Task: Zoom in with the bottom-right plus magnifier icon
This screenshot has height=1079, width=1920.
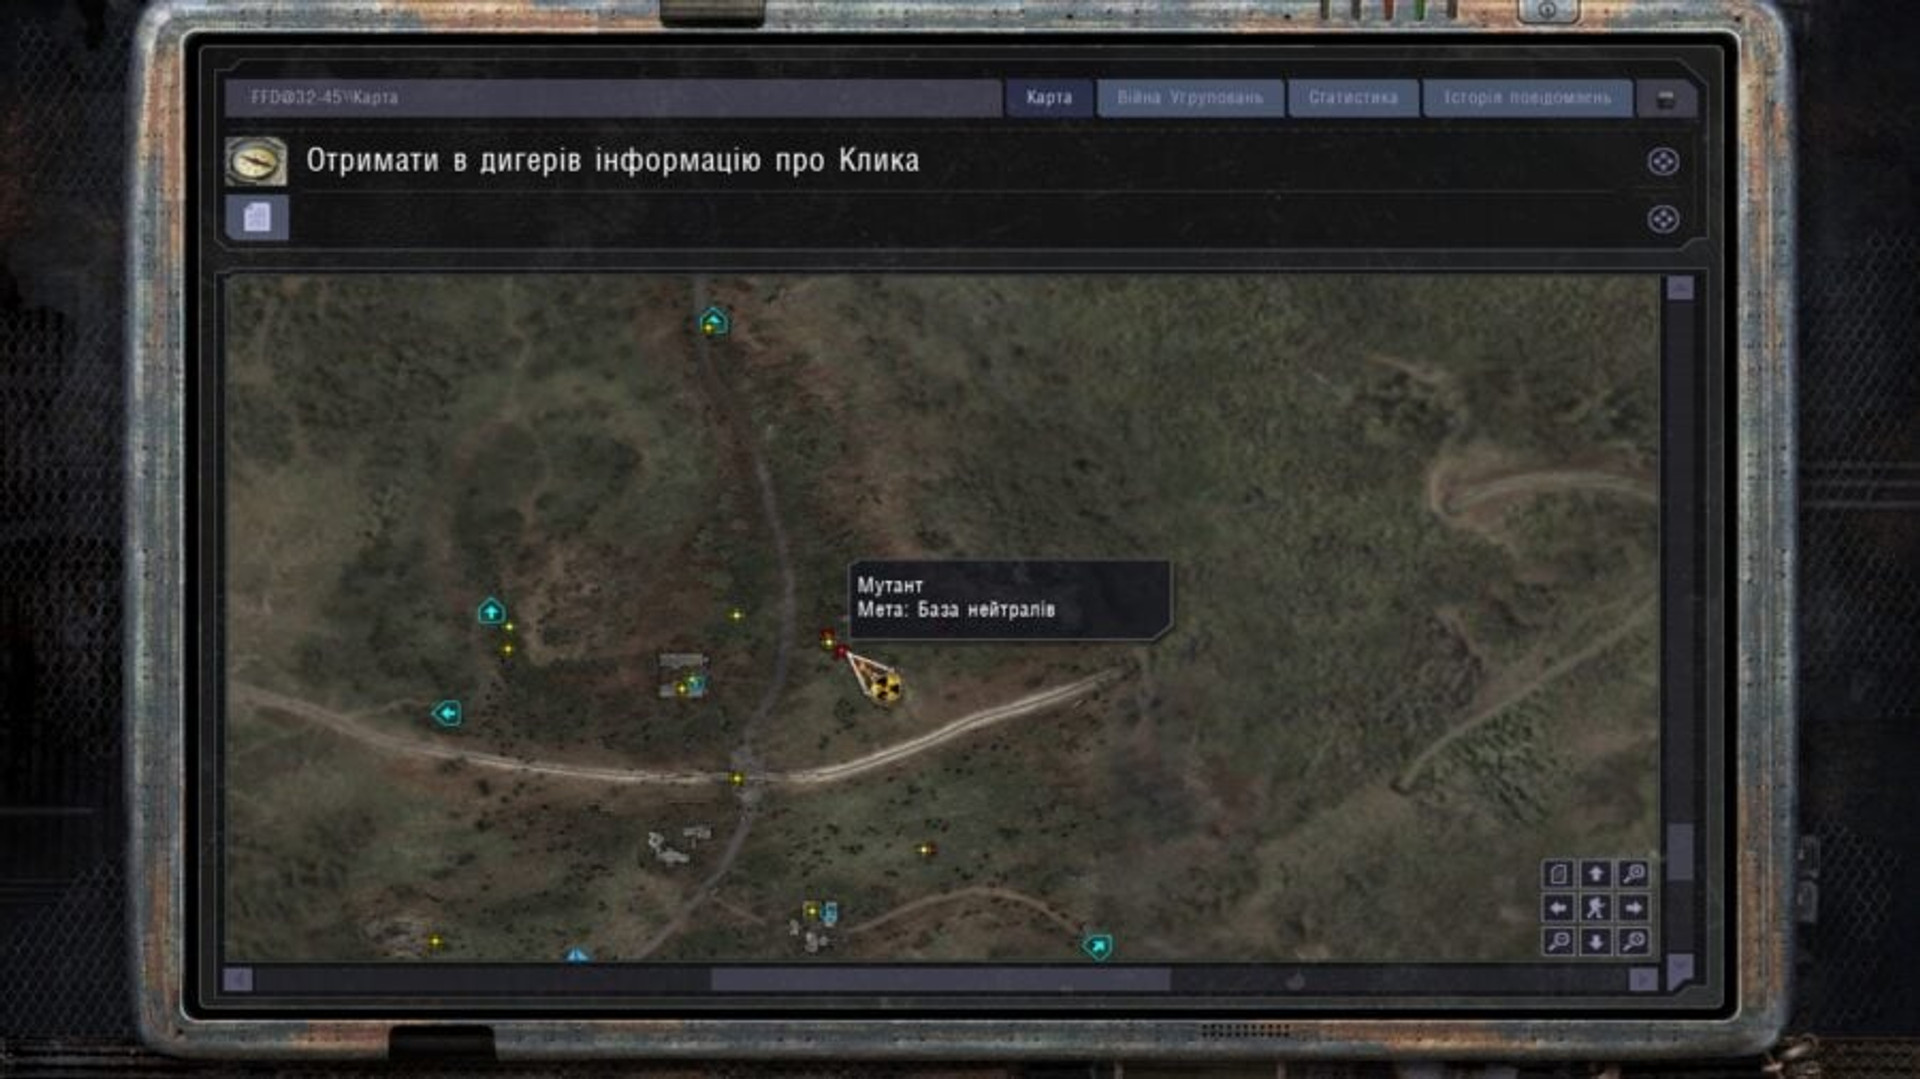Action: [1634, 941]
